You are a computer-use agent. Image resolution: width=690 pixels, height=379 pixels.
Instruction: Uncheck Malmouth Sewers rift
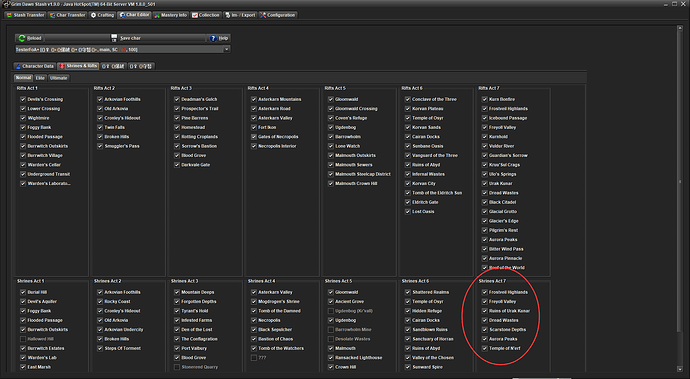pos(331,165)
